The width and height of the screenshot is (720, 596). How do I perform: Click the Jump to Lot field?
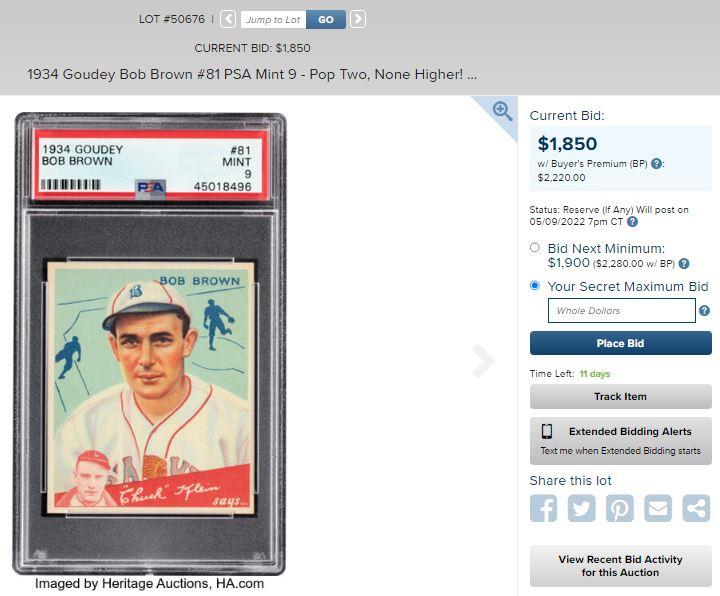(273, 20)
